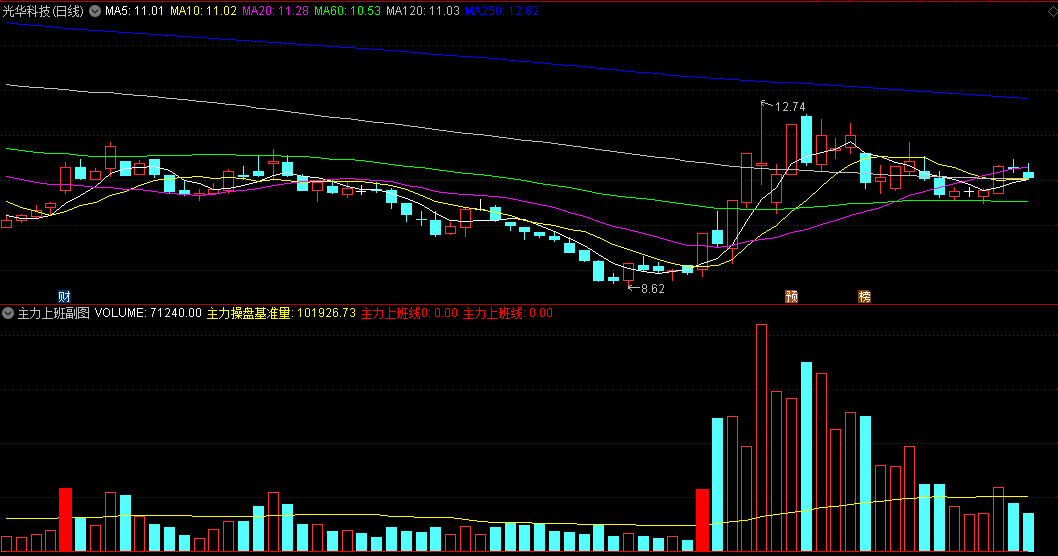Click the VOLUME: 71240.00 value
This screenshot has width=1058, height=556.
pyautogui.click(x=148, y=313)
